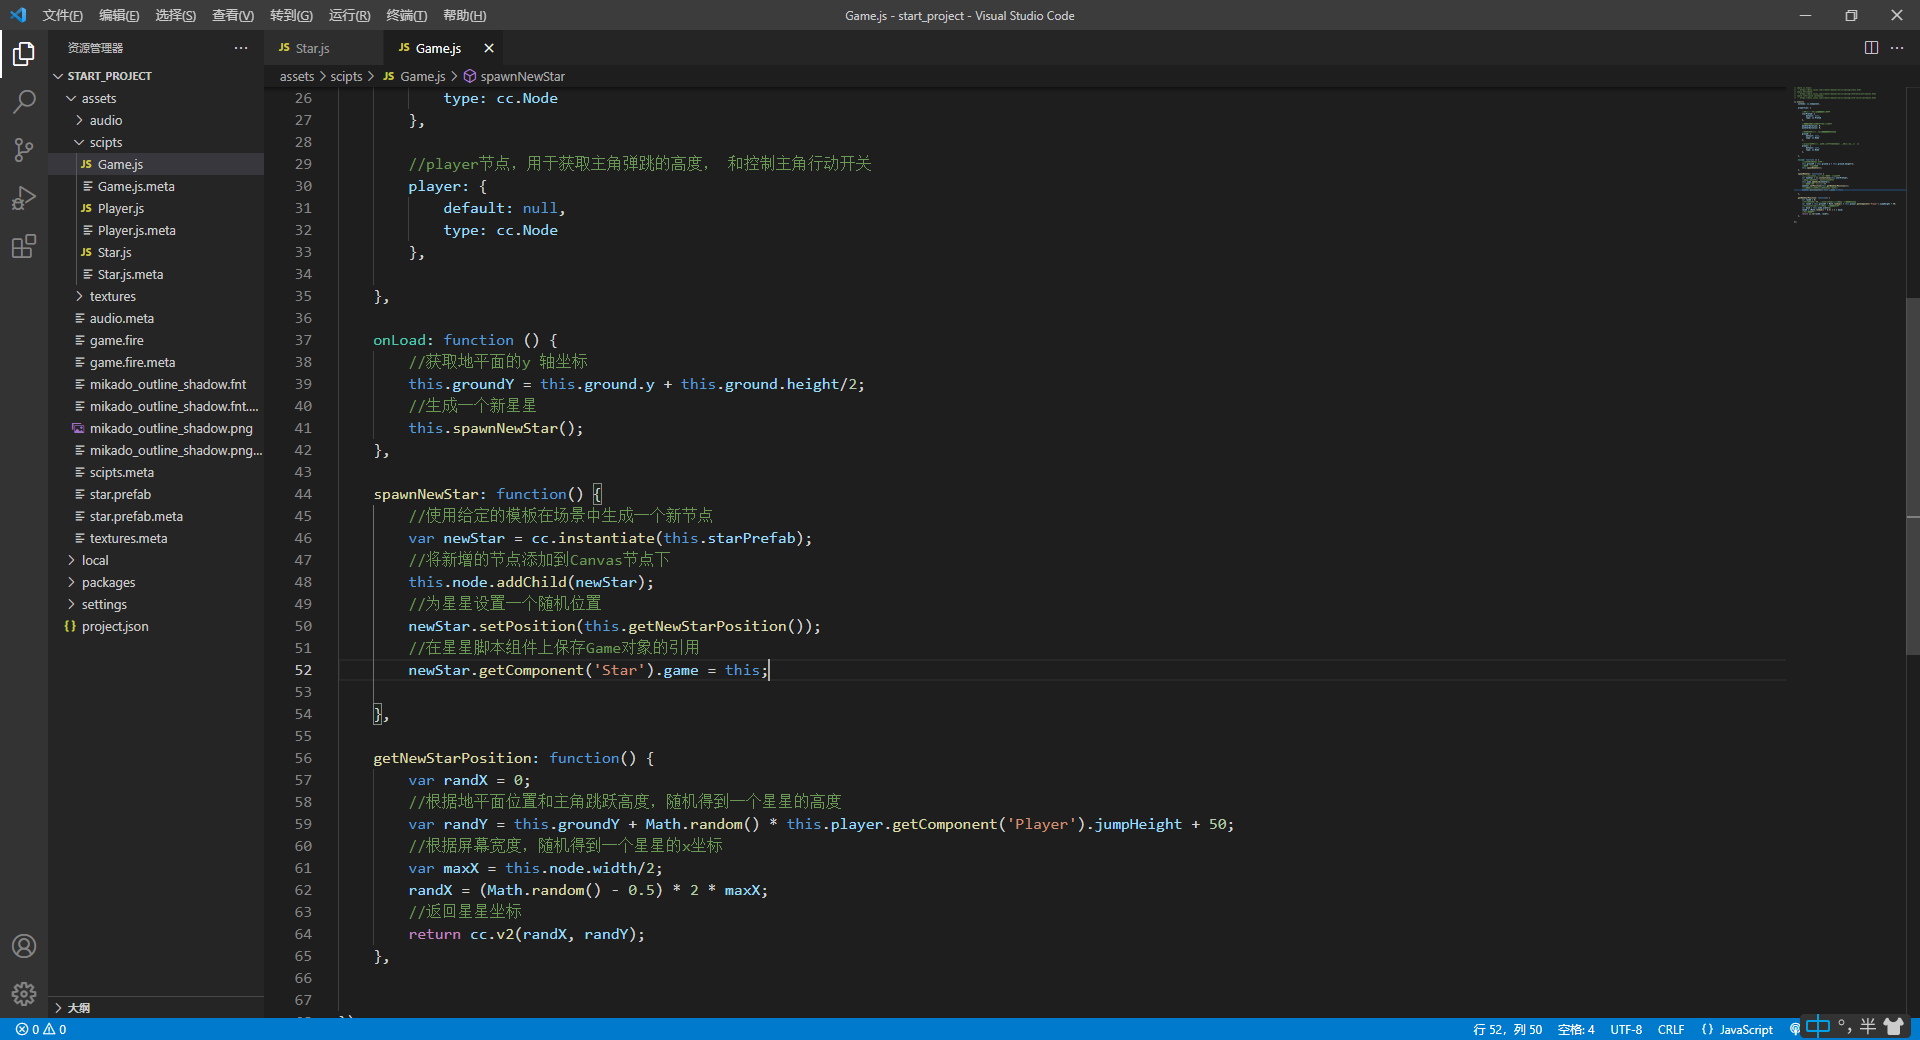Open the Source Control view

(x=24, y=150)
